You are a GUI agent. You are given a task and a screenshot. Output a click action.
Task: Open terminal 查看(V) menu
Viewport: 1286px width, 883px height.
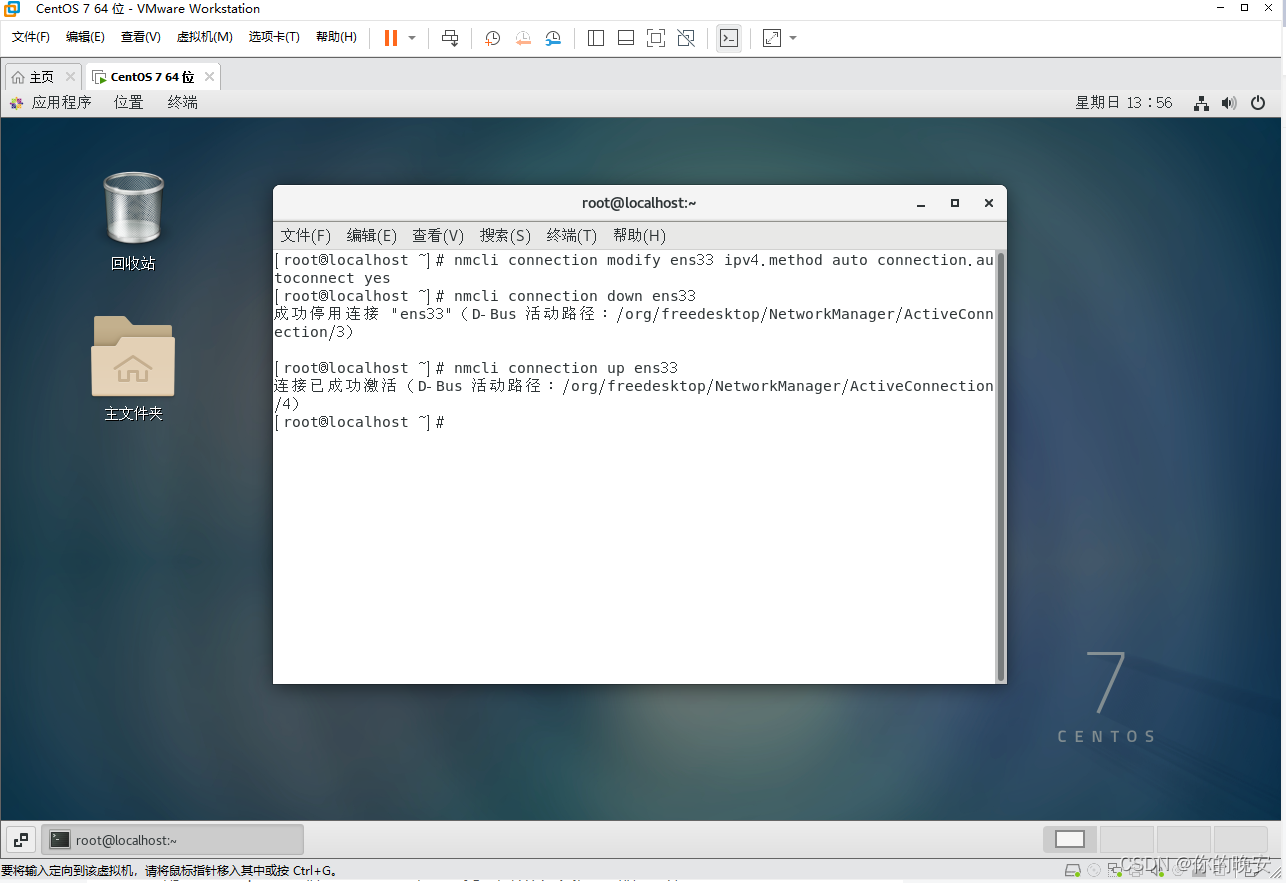438,236
